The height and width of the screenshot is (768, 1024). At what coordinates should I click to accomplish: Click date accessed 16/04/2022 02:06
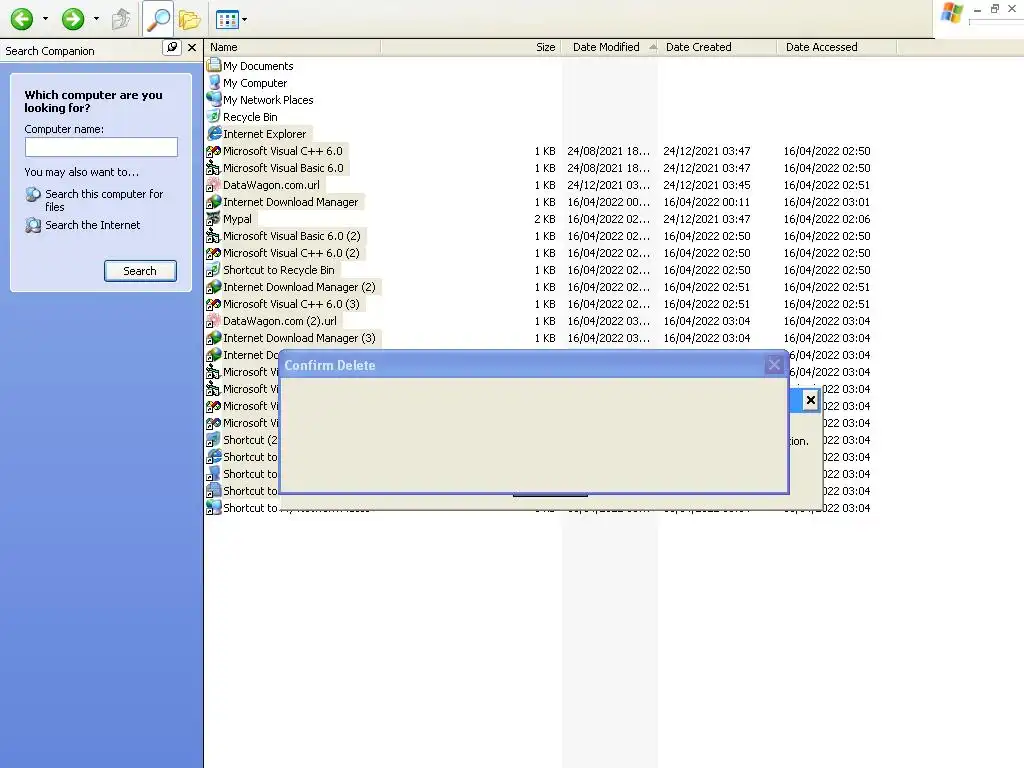point(827,219)
